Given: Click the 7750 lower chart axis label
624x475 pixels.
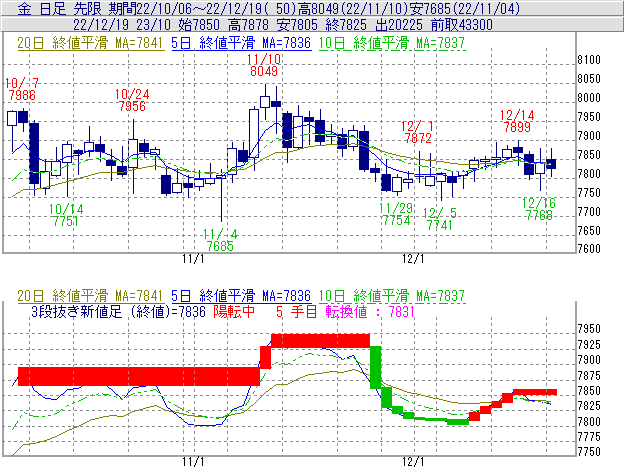Looking at the screenshot, I should tap(589, 452).
